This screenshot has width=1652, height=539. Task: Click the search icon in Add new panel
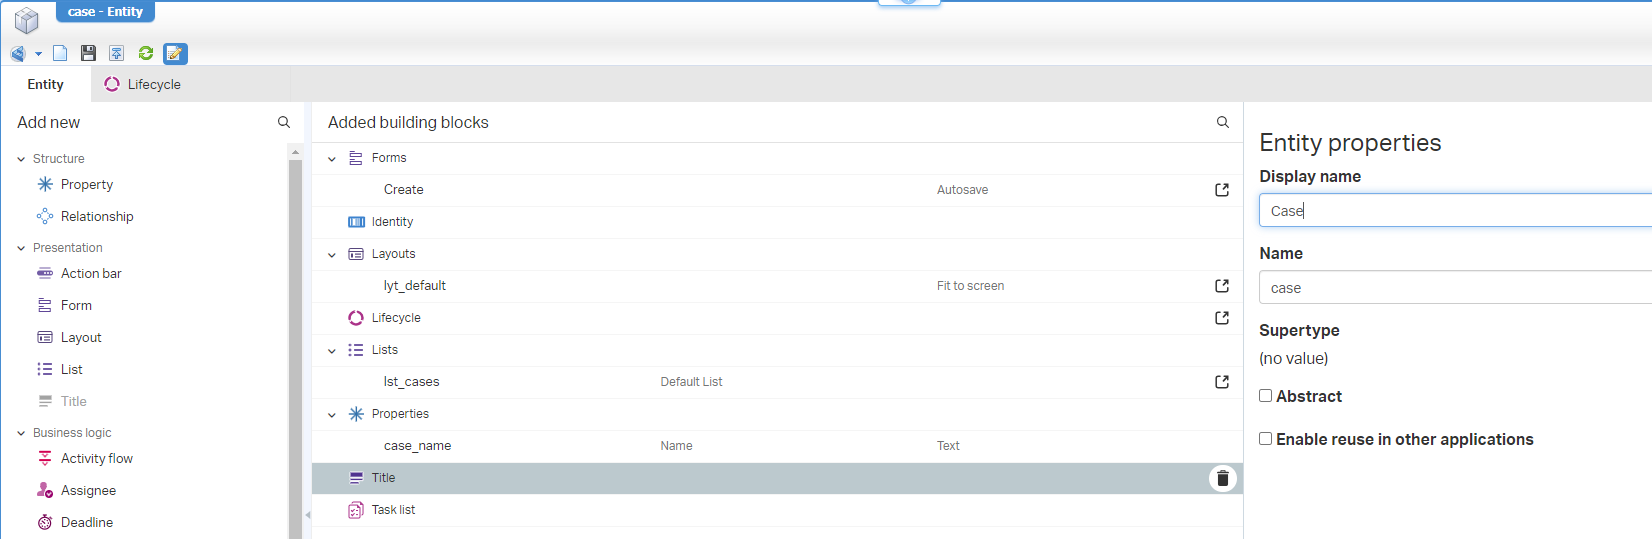click(284, 122)
